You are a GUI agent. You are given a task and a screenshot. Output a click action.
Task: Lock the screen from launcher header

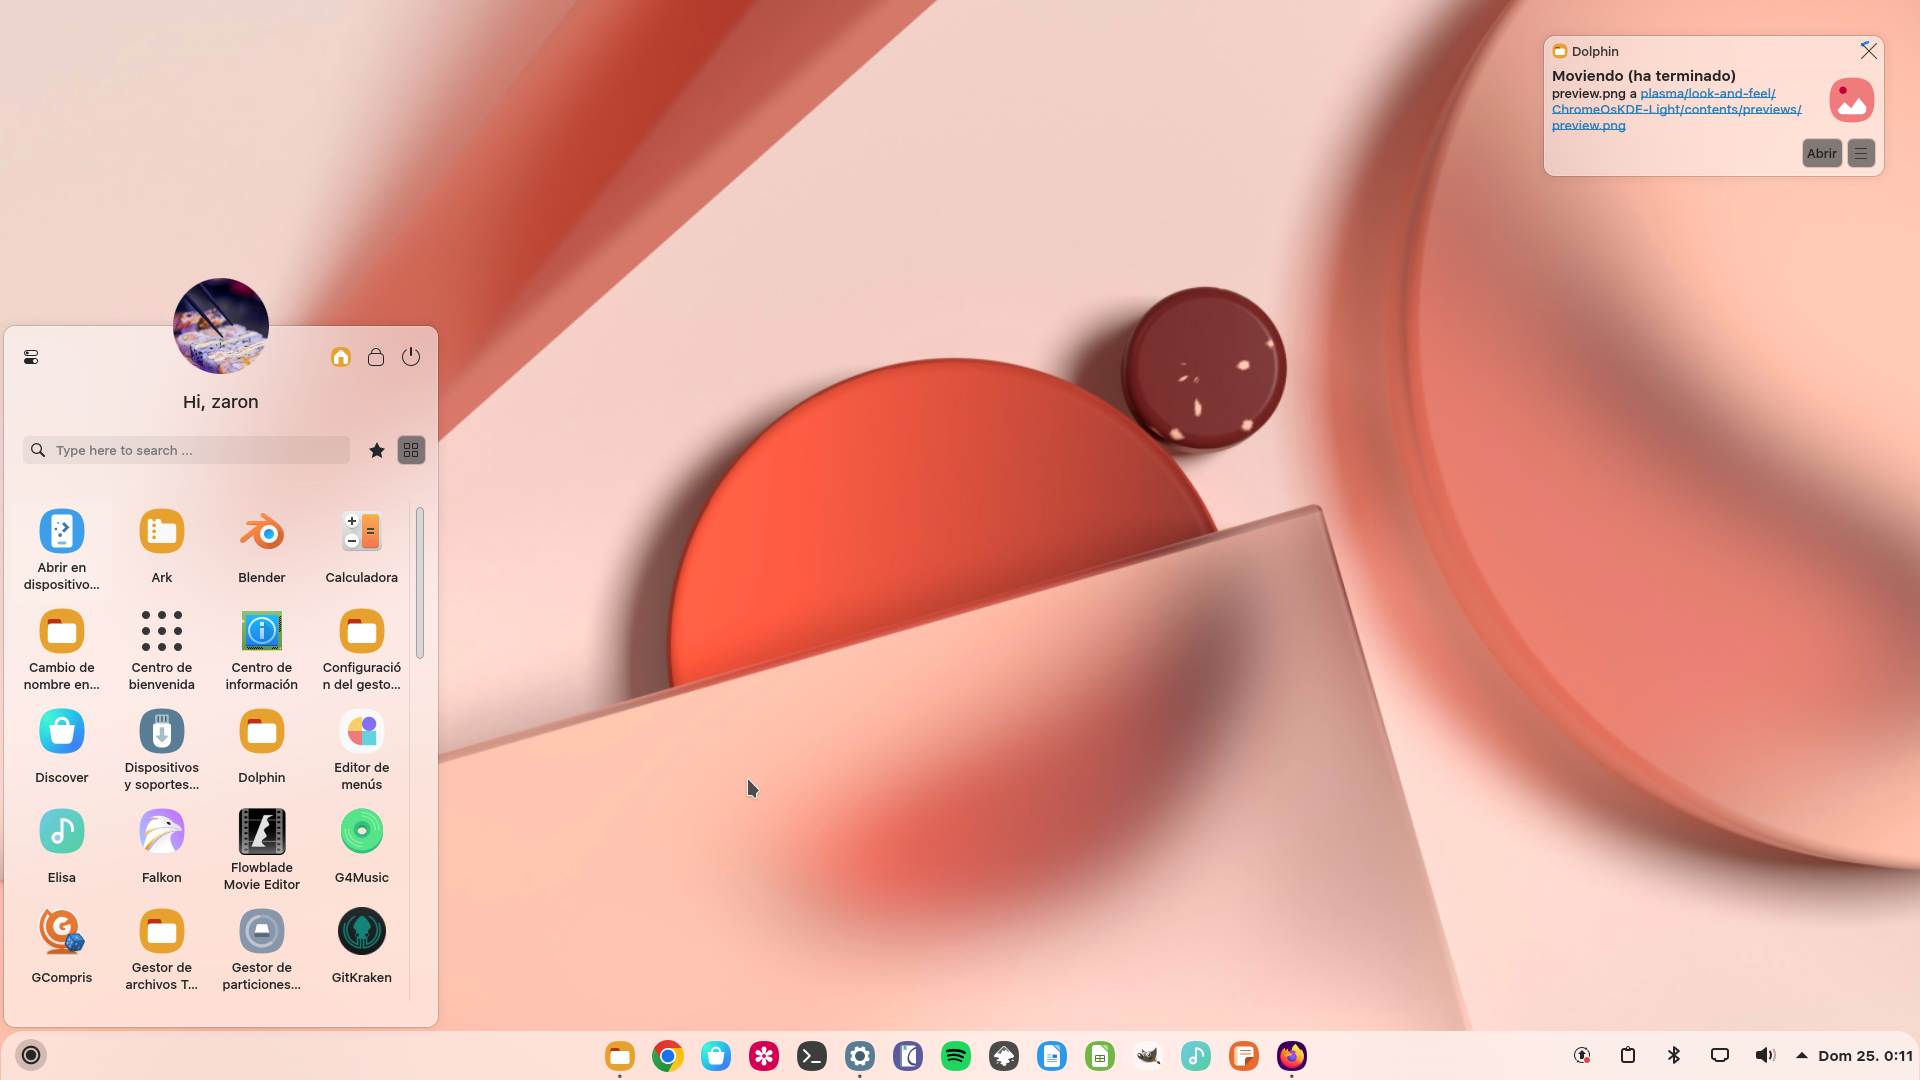[376, 357]
